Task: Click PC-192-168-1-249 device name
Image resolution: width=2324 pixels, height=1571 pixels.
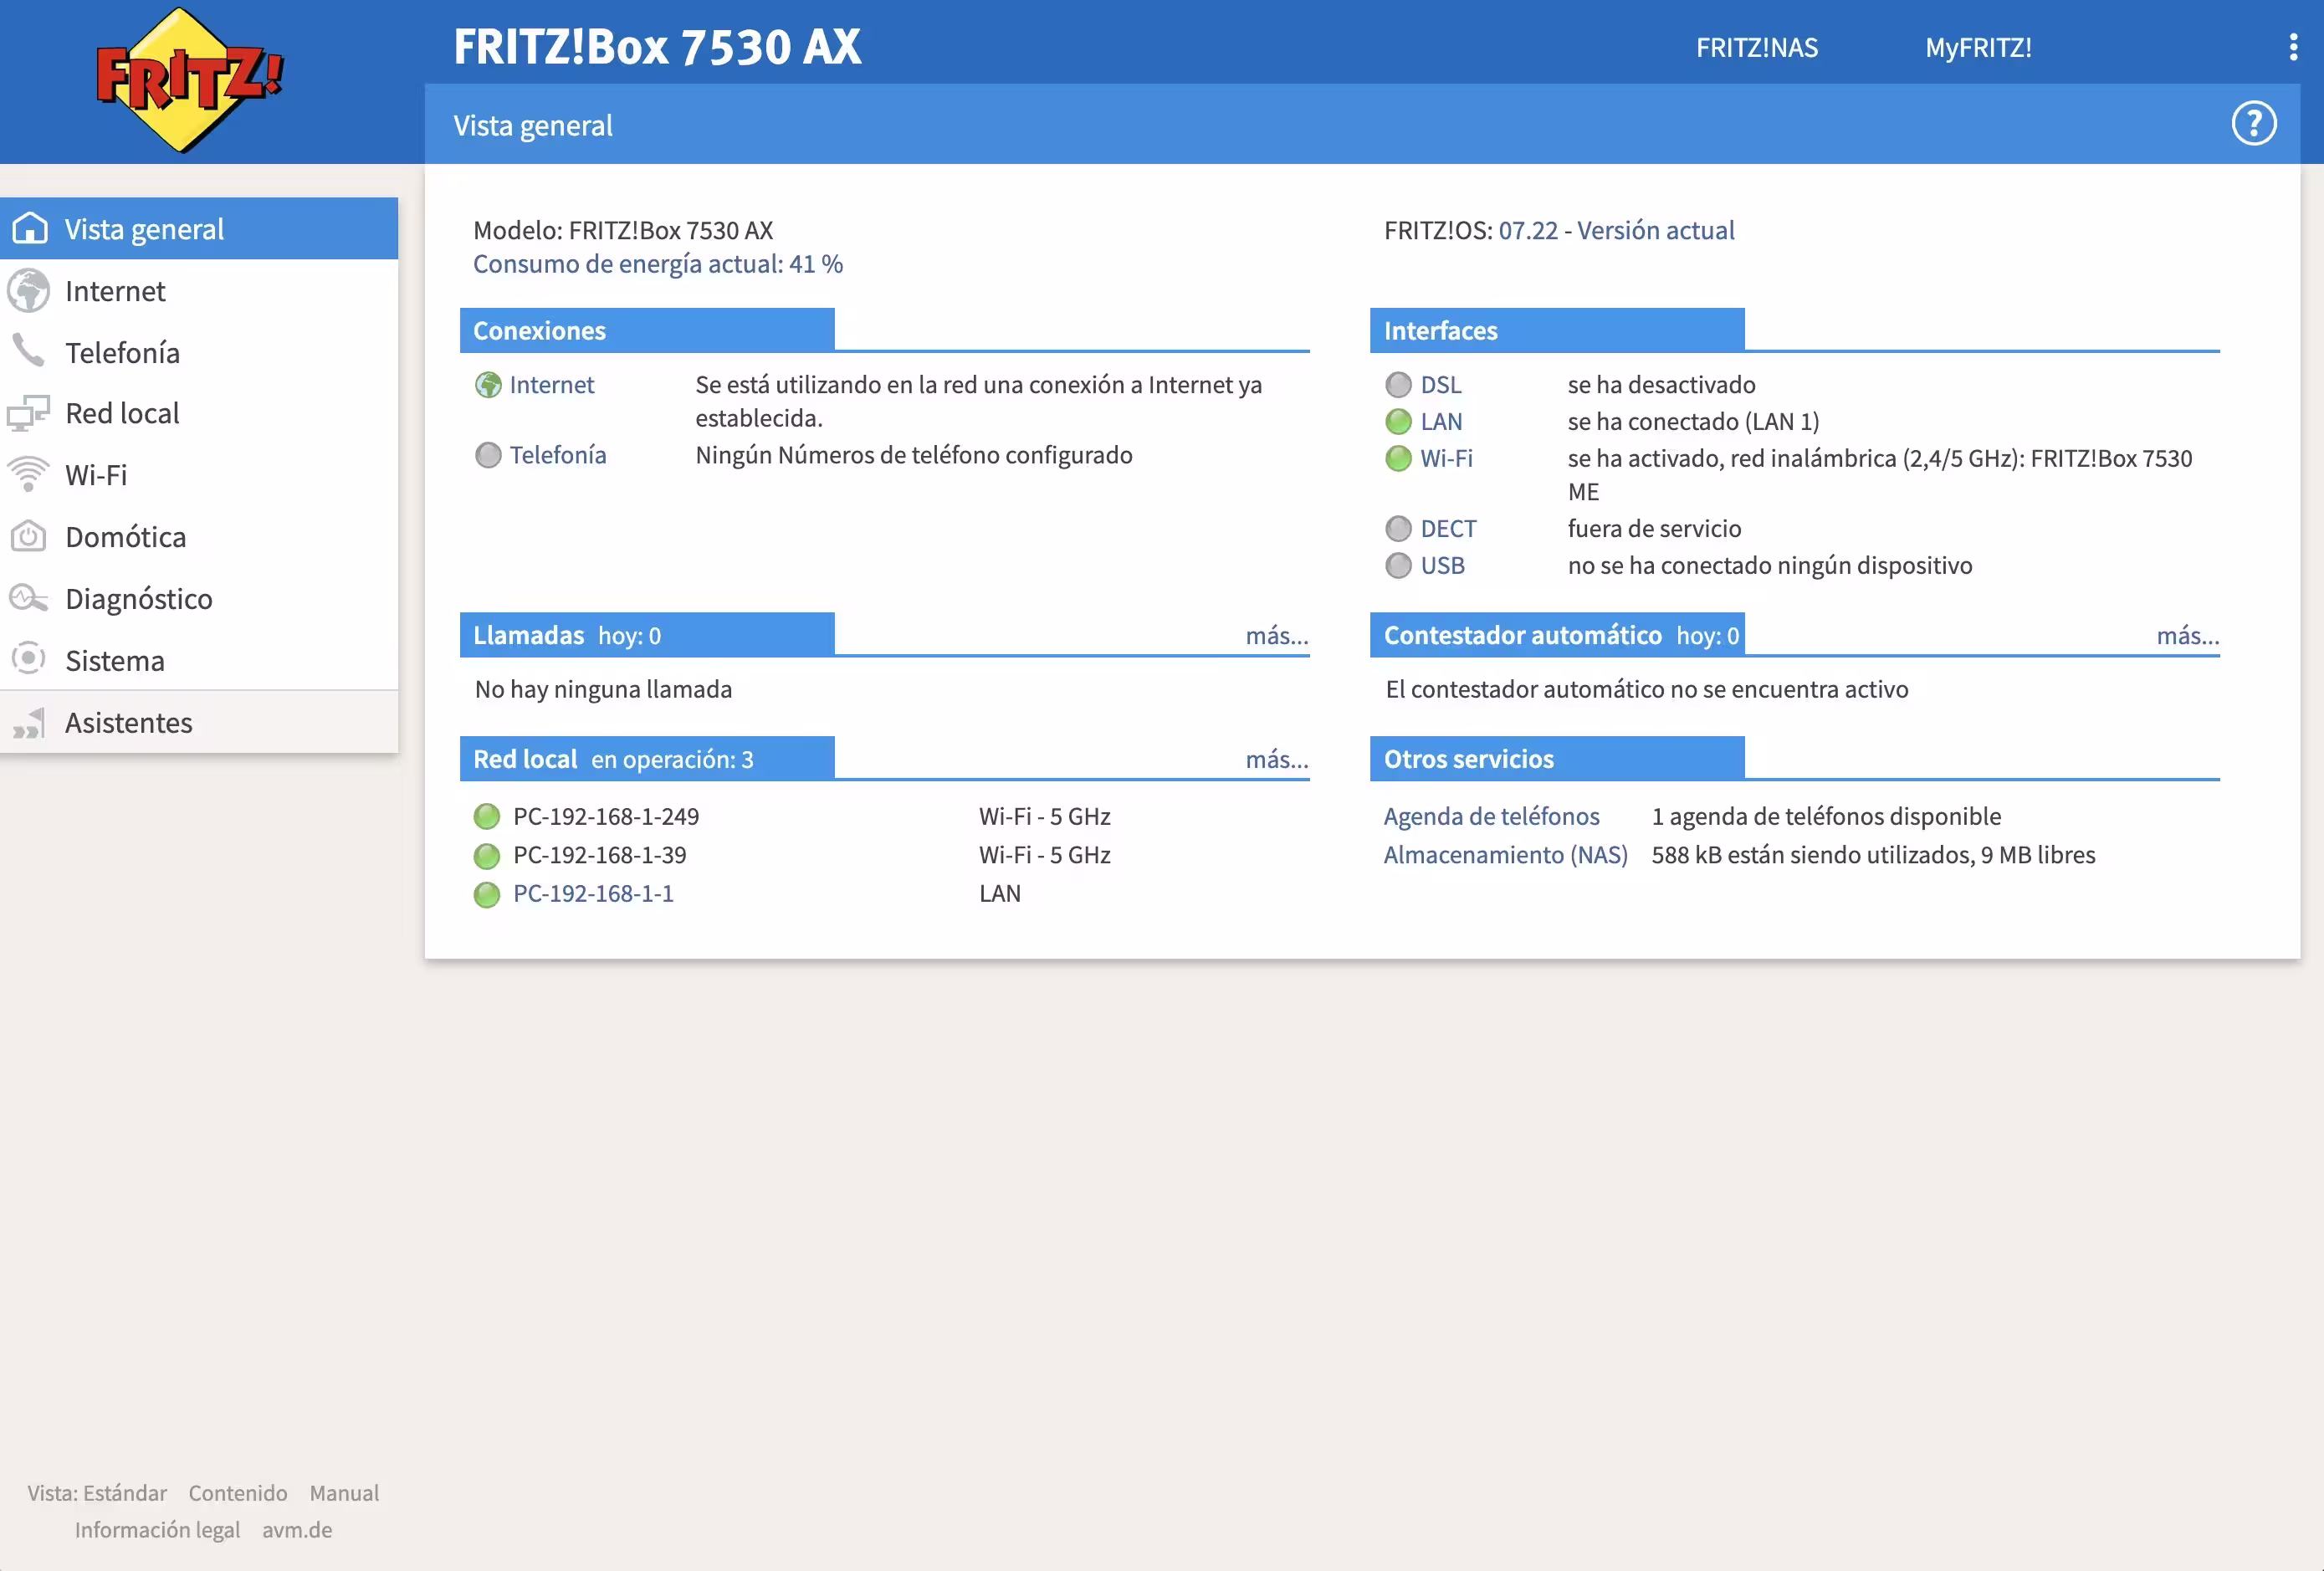Action: pyautogui.click(x=606, y=817)
